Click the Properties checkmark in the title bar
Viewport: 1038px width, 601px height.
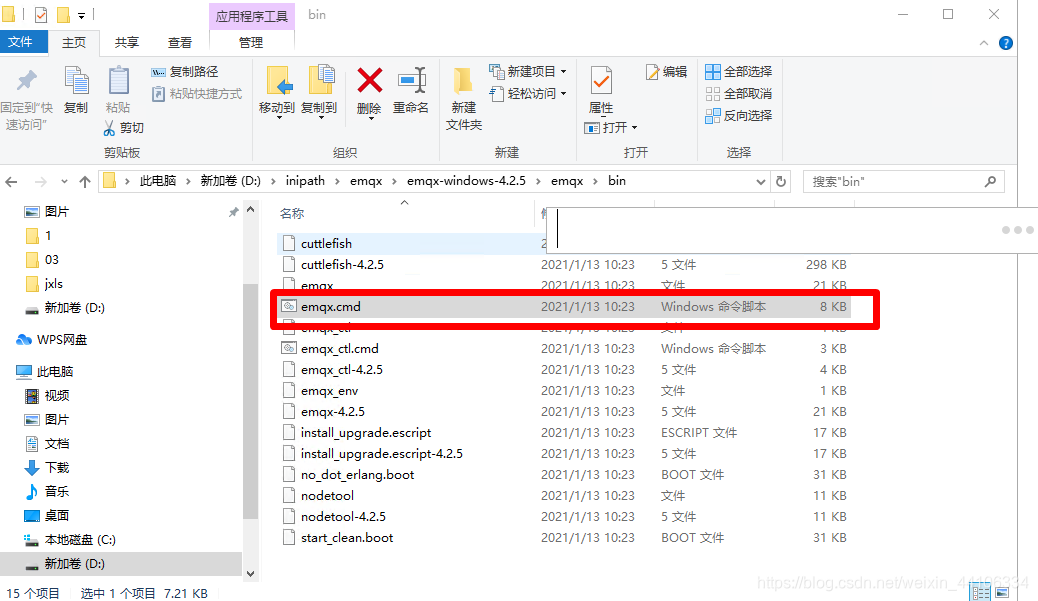tap(41, 15)
